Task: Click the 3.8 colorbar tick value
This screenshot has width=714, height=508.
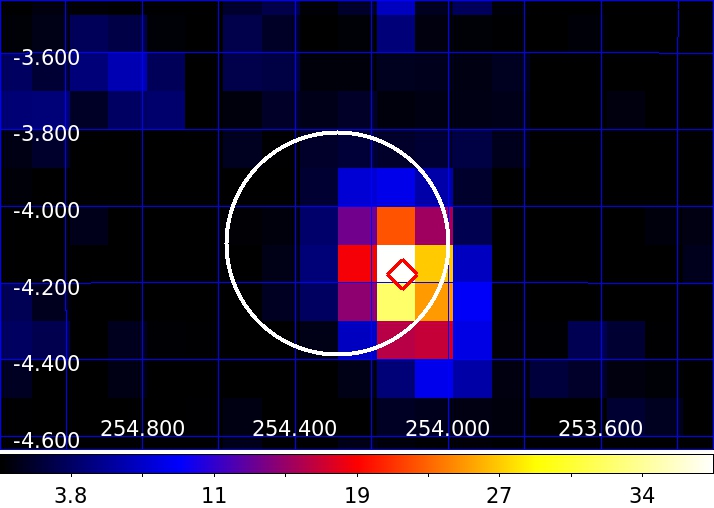Action: click(71, 495)
